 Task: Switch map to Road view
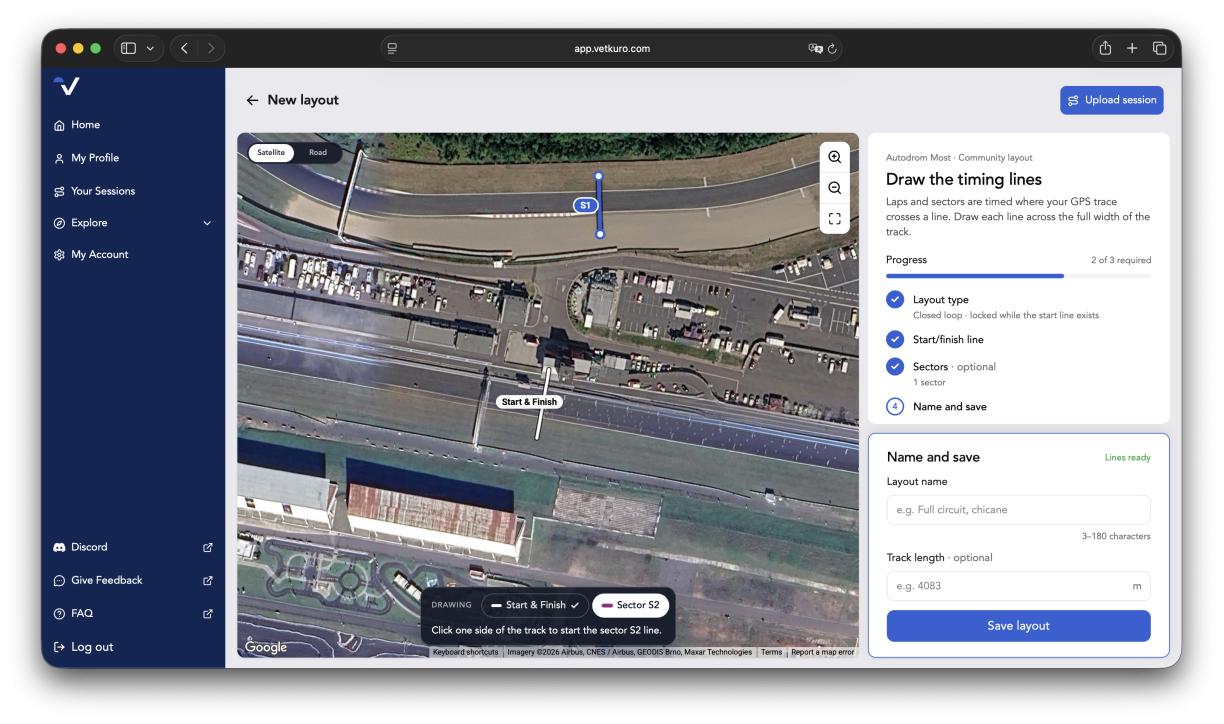(x=318, y=153)
